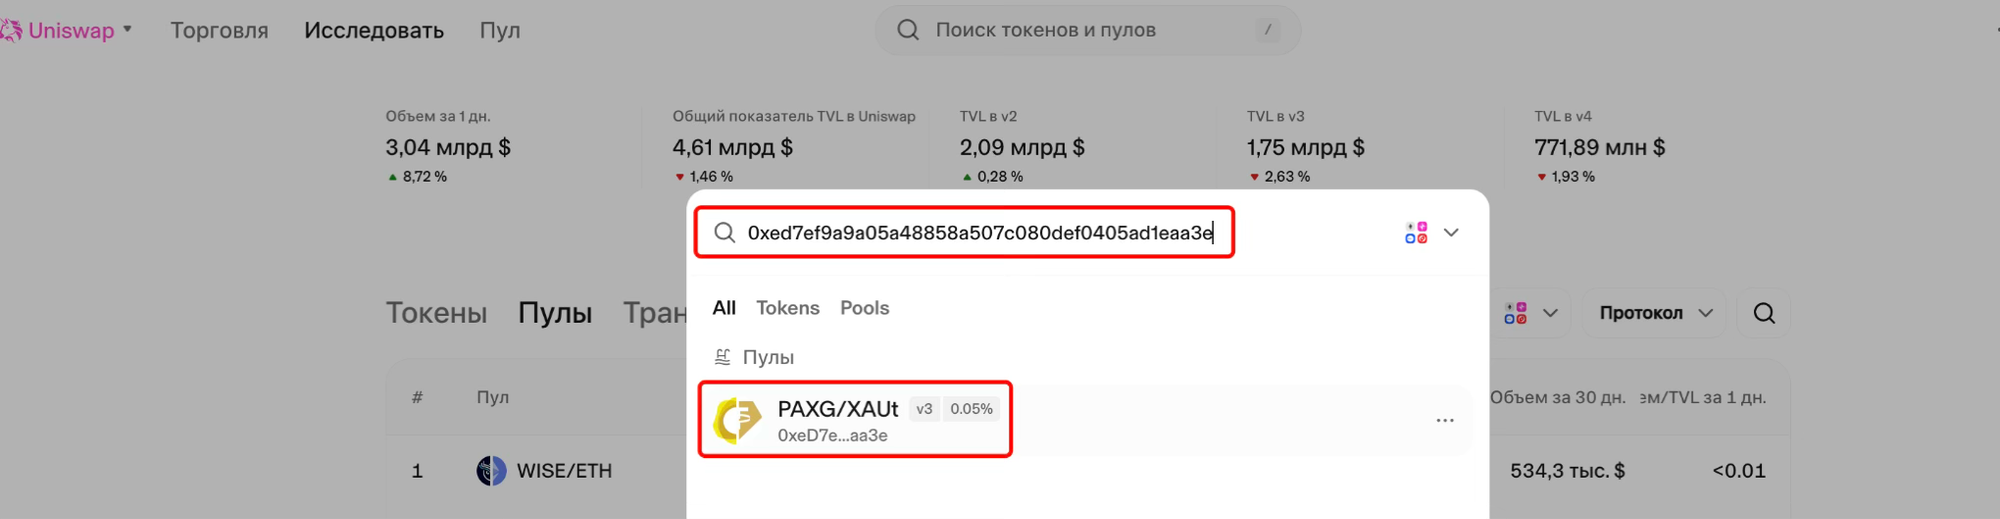Image resolution: width=2000 pixels, height=519 pixels.
Task: Expand the network chevron in search popup
Action: point(1451,233)
